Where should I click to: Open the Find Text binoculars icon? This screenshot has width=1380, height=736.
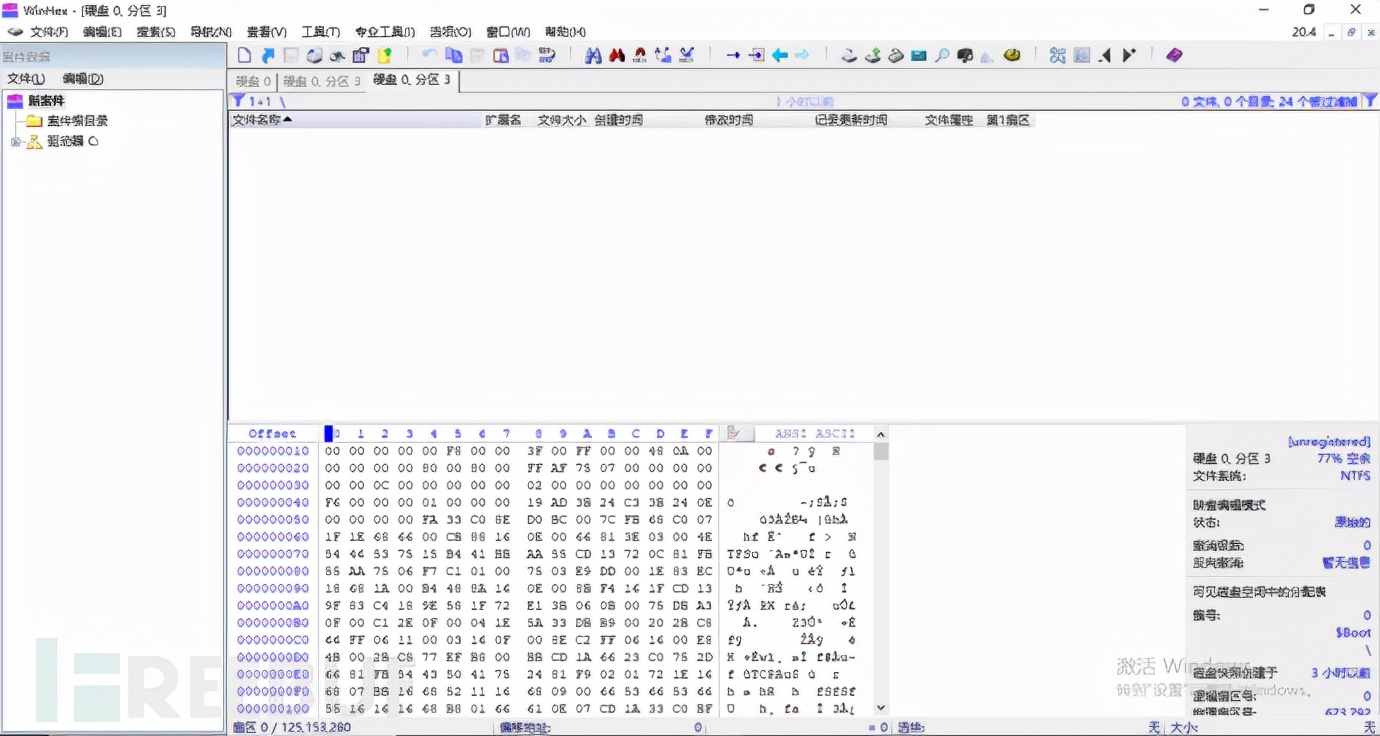click(593, 55)
